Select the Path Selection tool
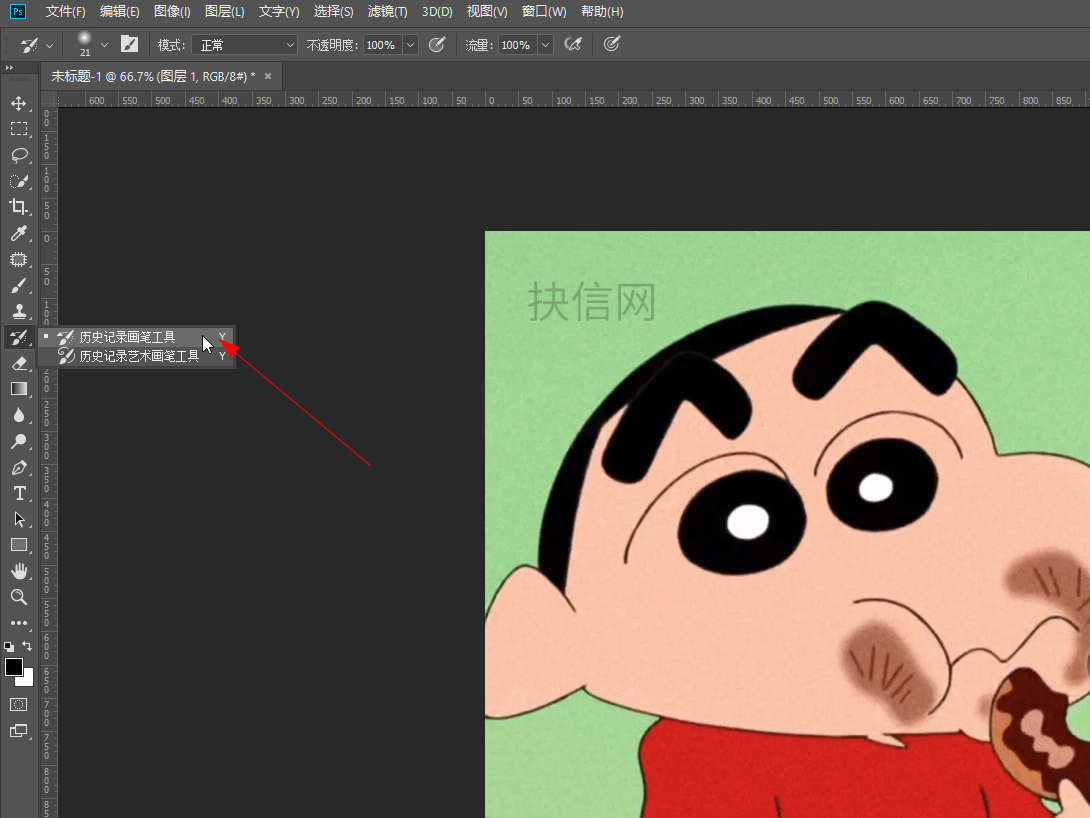 [19, 519]
